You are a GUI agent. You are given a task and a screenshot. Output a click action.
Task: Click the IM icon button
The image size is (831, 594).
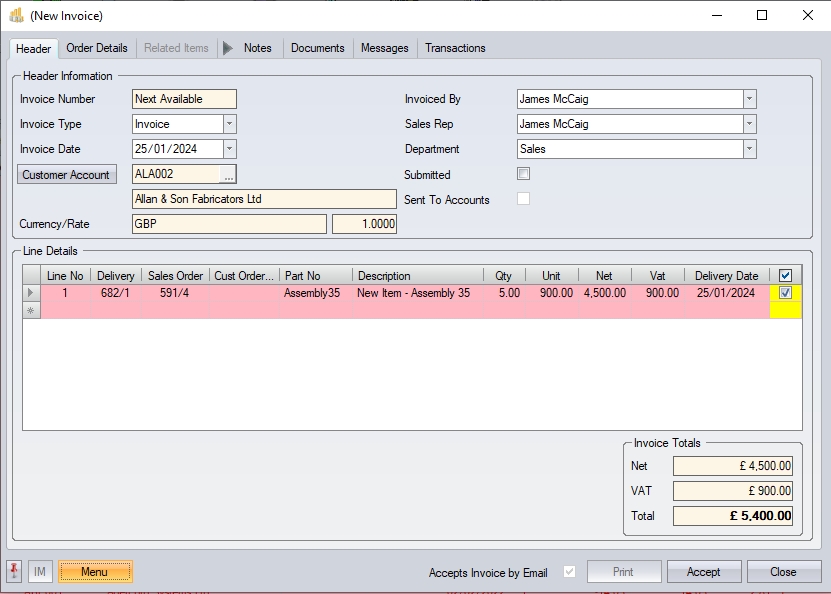[x=40, y=571]
